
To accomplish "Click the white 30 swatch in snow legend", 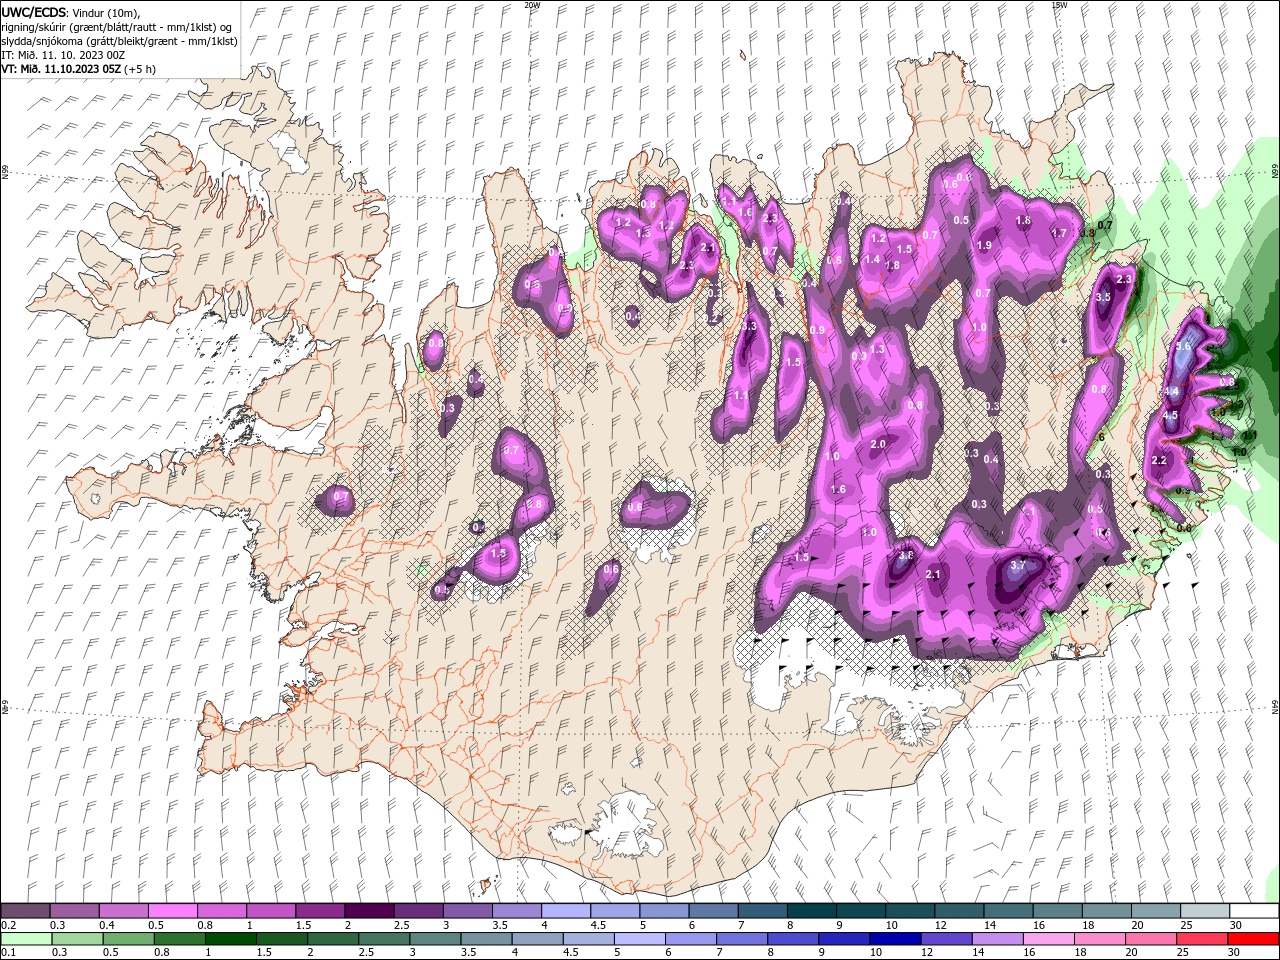I will pos(1255,911).
